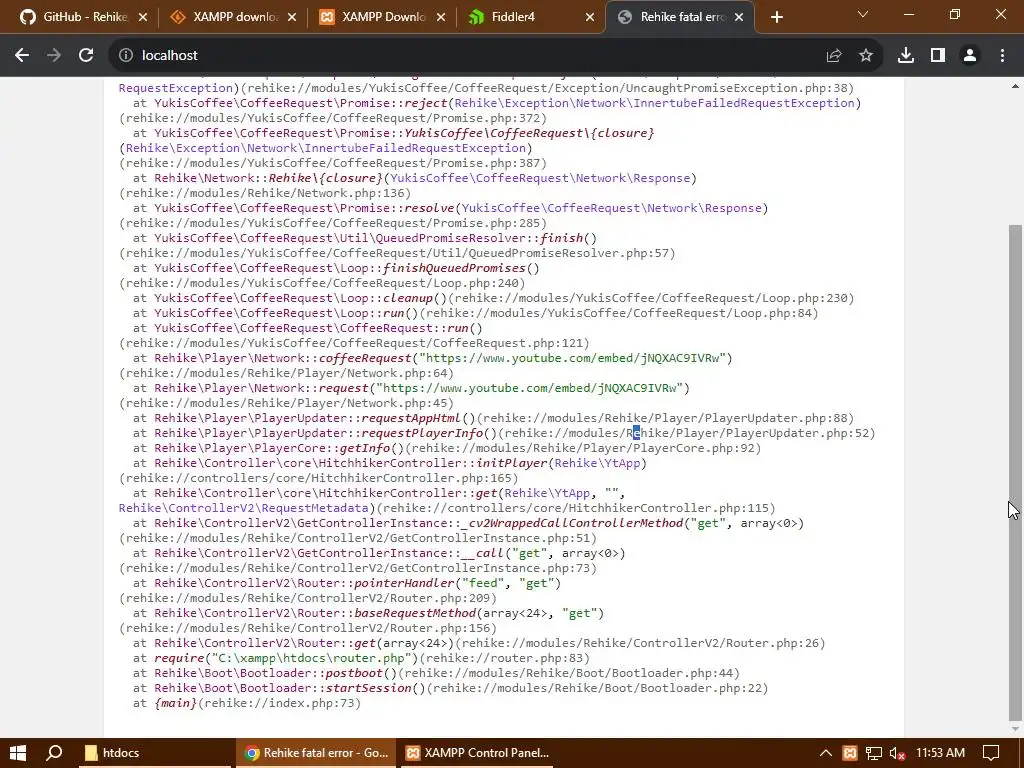1024x768 pixels.
Task: Click "{main}" text in stack trace
Action: point(175,703)
